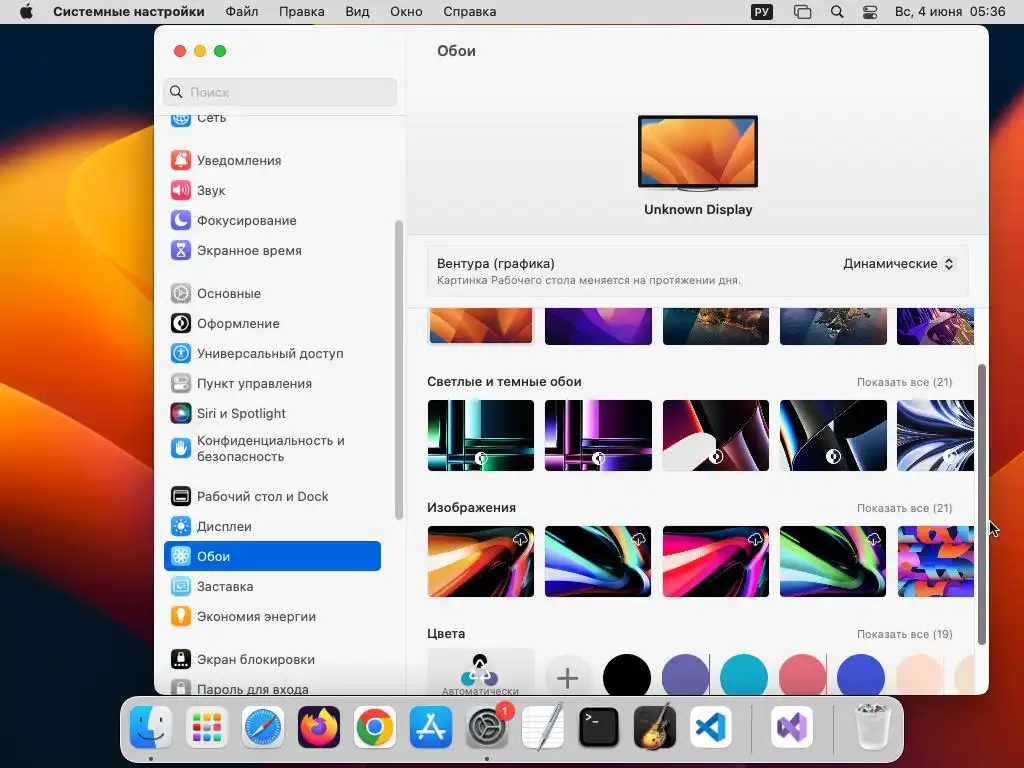This screenshot has height=768, width=1024.
Task: Open Заставка screensaver settings
Action: point(272,587)
